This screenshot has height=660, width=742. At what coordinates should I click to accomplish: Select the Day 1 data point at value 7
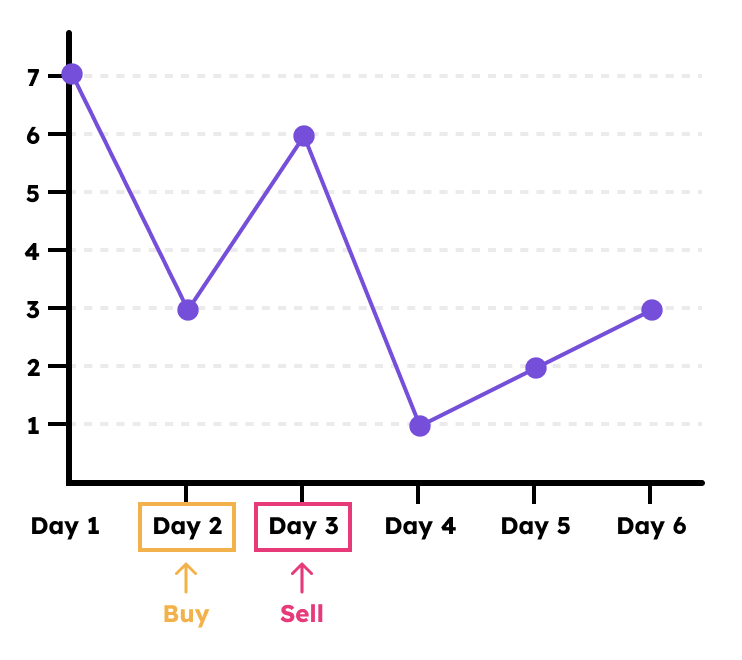71,74
